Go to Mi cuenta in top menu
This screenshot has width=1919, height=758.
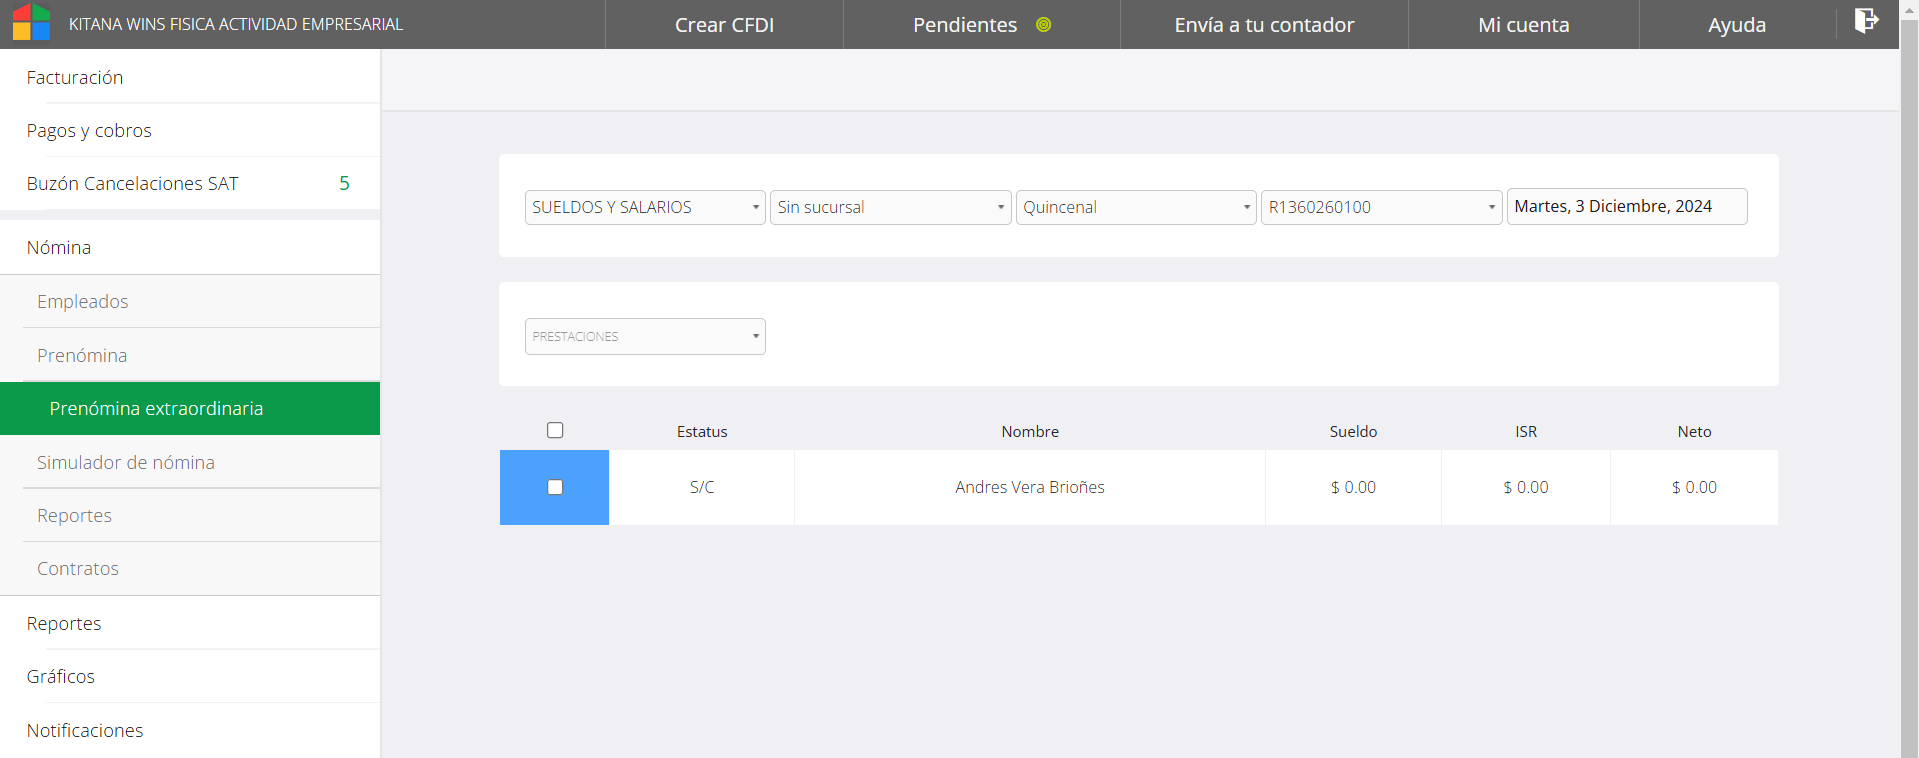click(x=1523, y=25)
